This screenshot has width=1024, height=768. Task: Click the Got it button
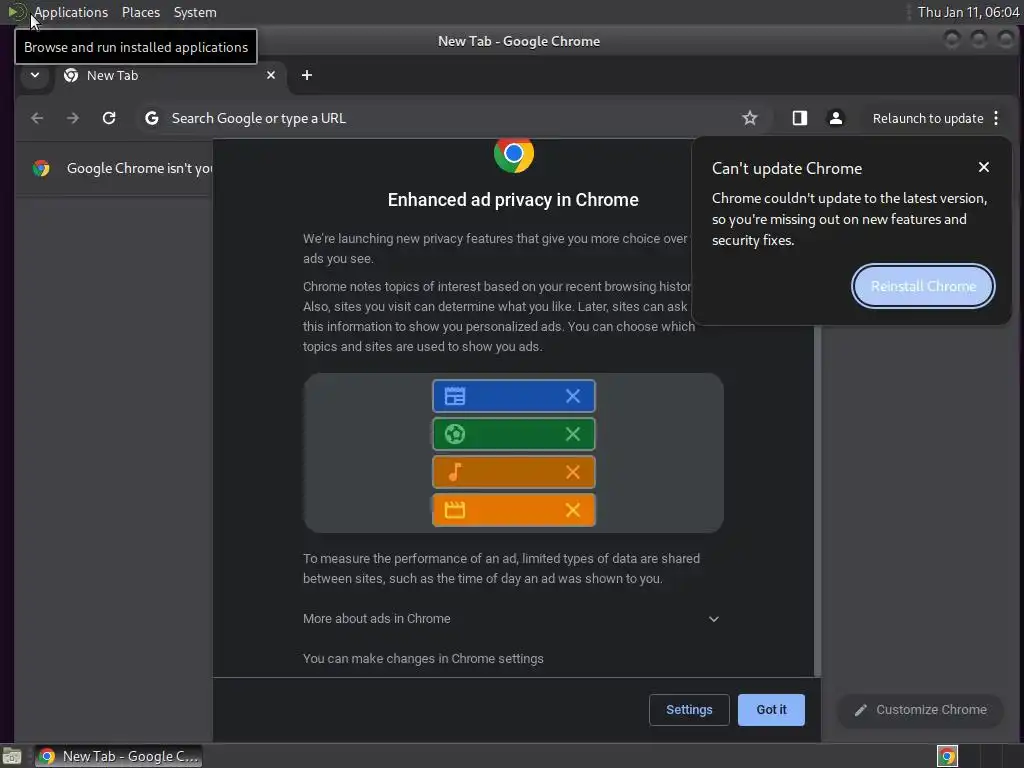[x=771, y=709]
